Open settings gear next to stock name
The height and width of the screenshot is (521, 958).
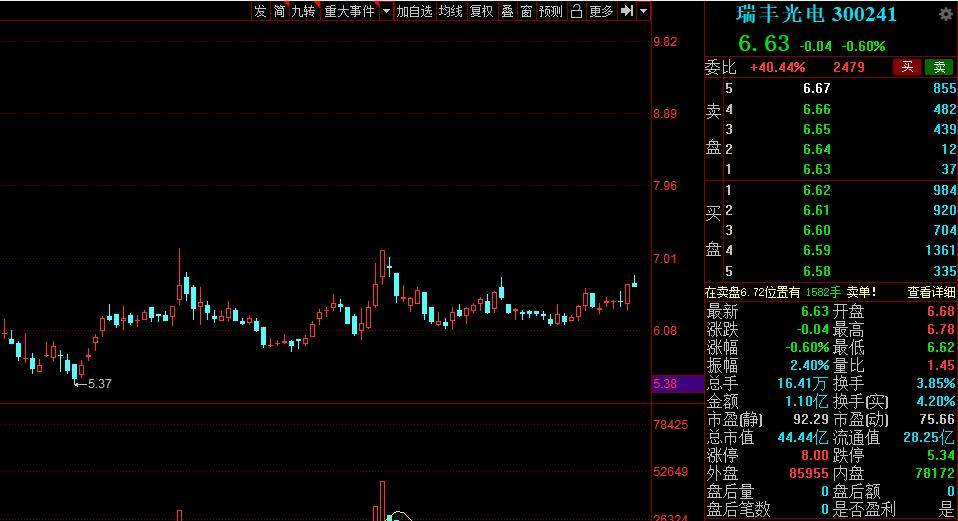[945, 14]
